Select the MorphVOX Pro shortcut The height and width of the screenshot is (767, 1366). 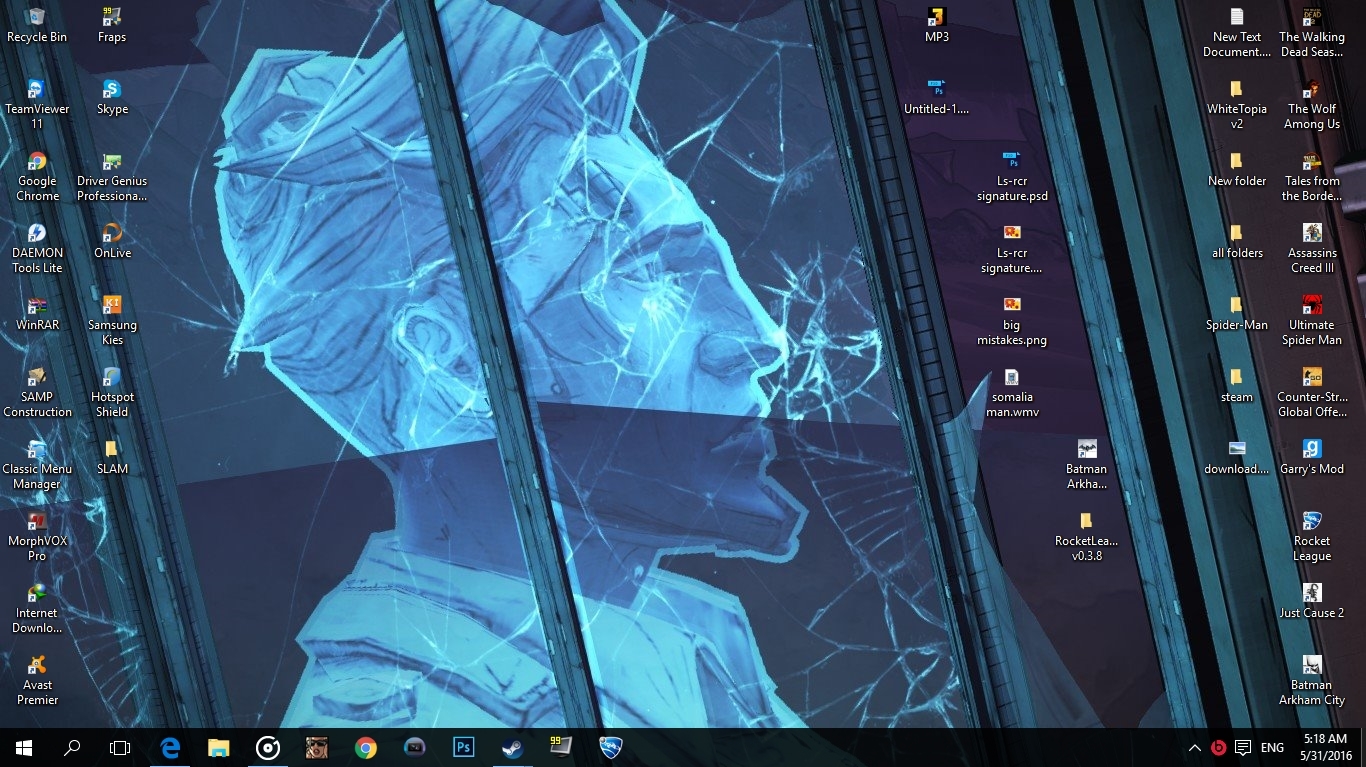pyautogui.click(x=37, y=537)
